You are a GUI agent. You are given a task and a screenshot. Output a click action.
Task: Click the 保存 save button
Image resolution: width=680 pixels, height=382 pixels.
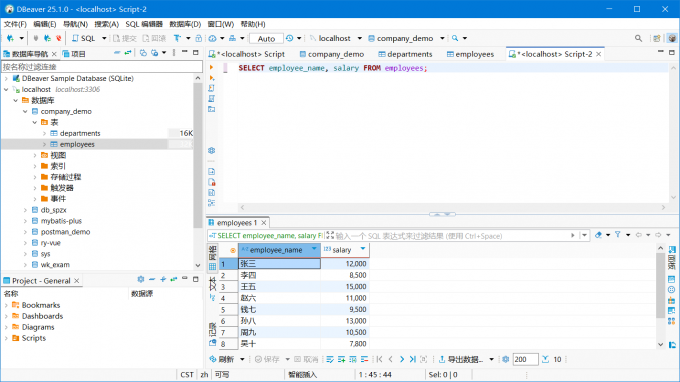pos(267,359)
